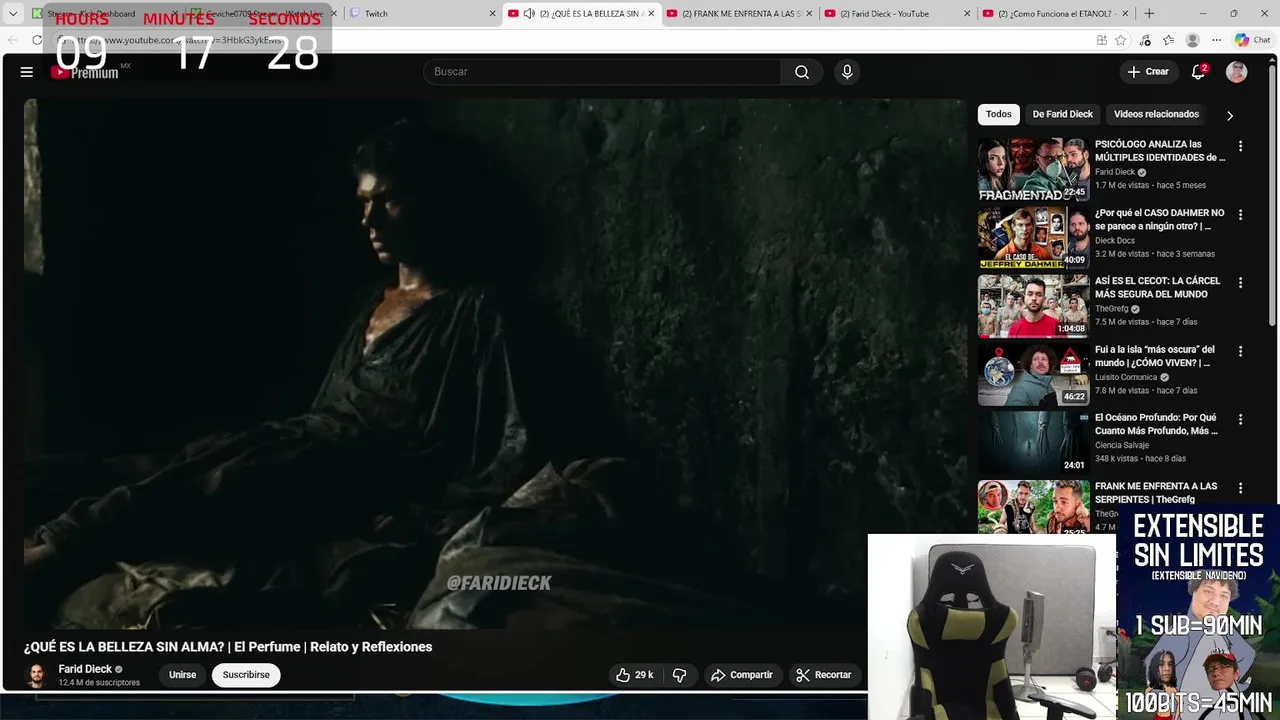The width and height of the screenshot is (1280, 720).
Task: Open the YouTube account avatar menu
Action: [x=1237, y=72]
